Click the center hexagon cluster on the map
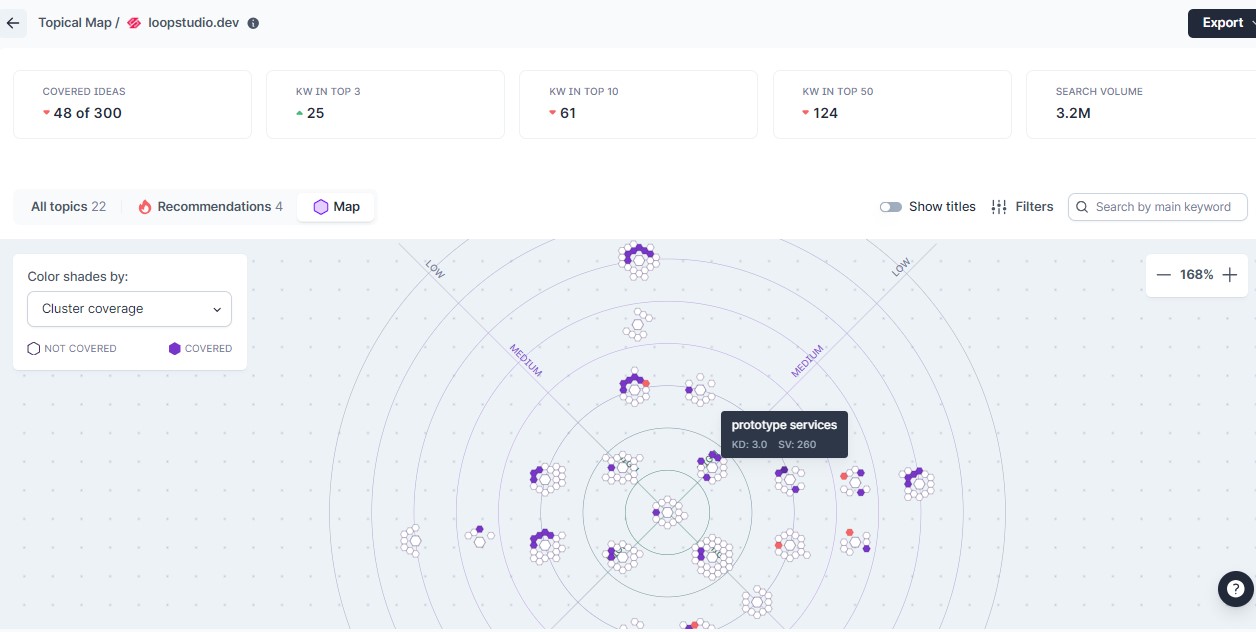The image size is (1256, 632). point(667,512)
